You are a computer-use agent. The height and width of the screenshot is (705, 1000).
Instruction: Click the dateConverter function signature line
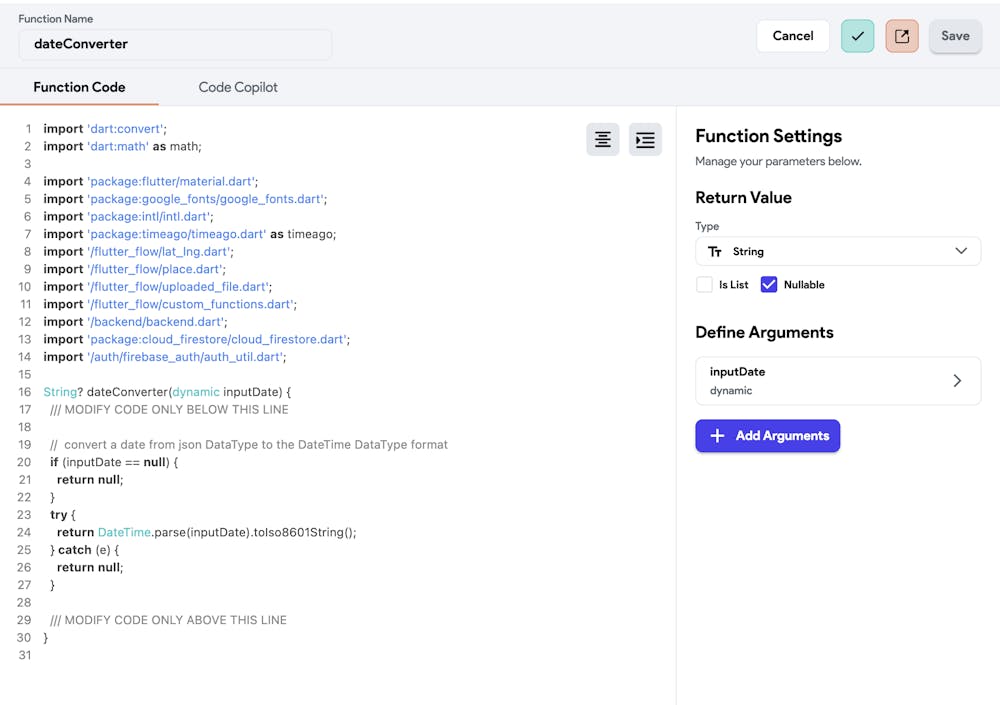click(167, 392)
